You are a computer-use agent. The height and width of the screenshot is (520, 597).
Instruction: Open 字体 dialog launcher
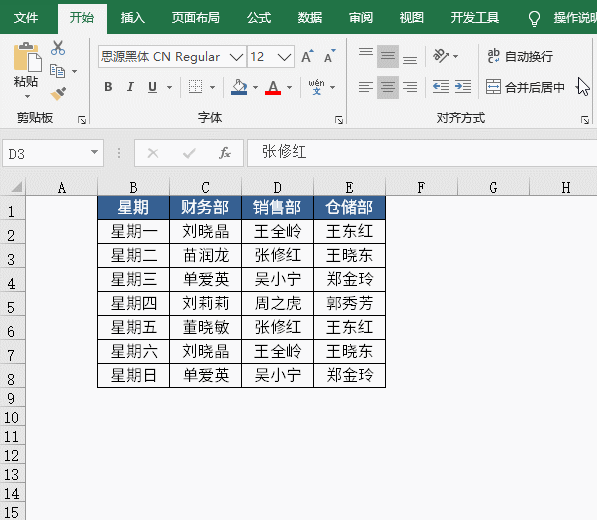point(339,120)
